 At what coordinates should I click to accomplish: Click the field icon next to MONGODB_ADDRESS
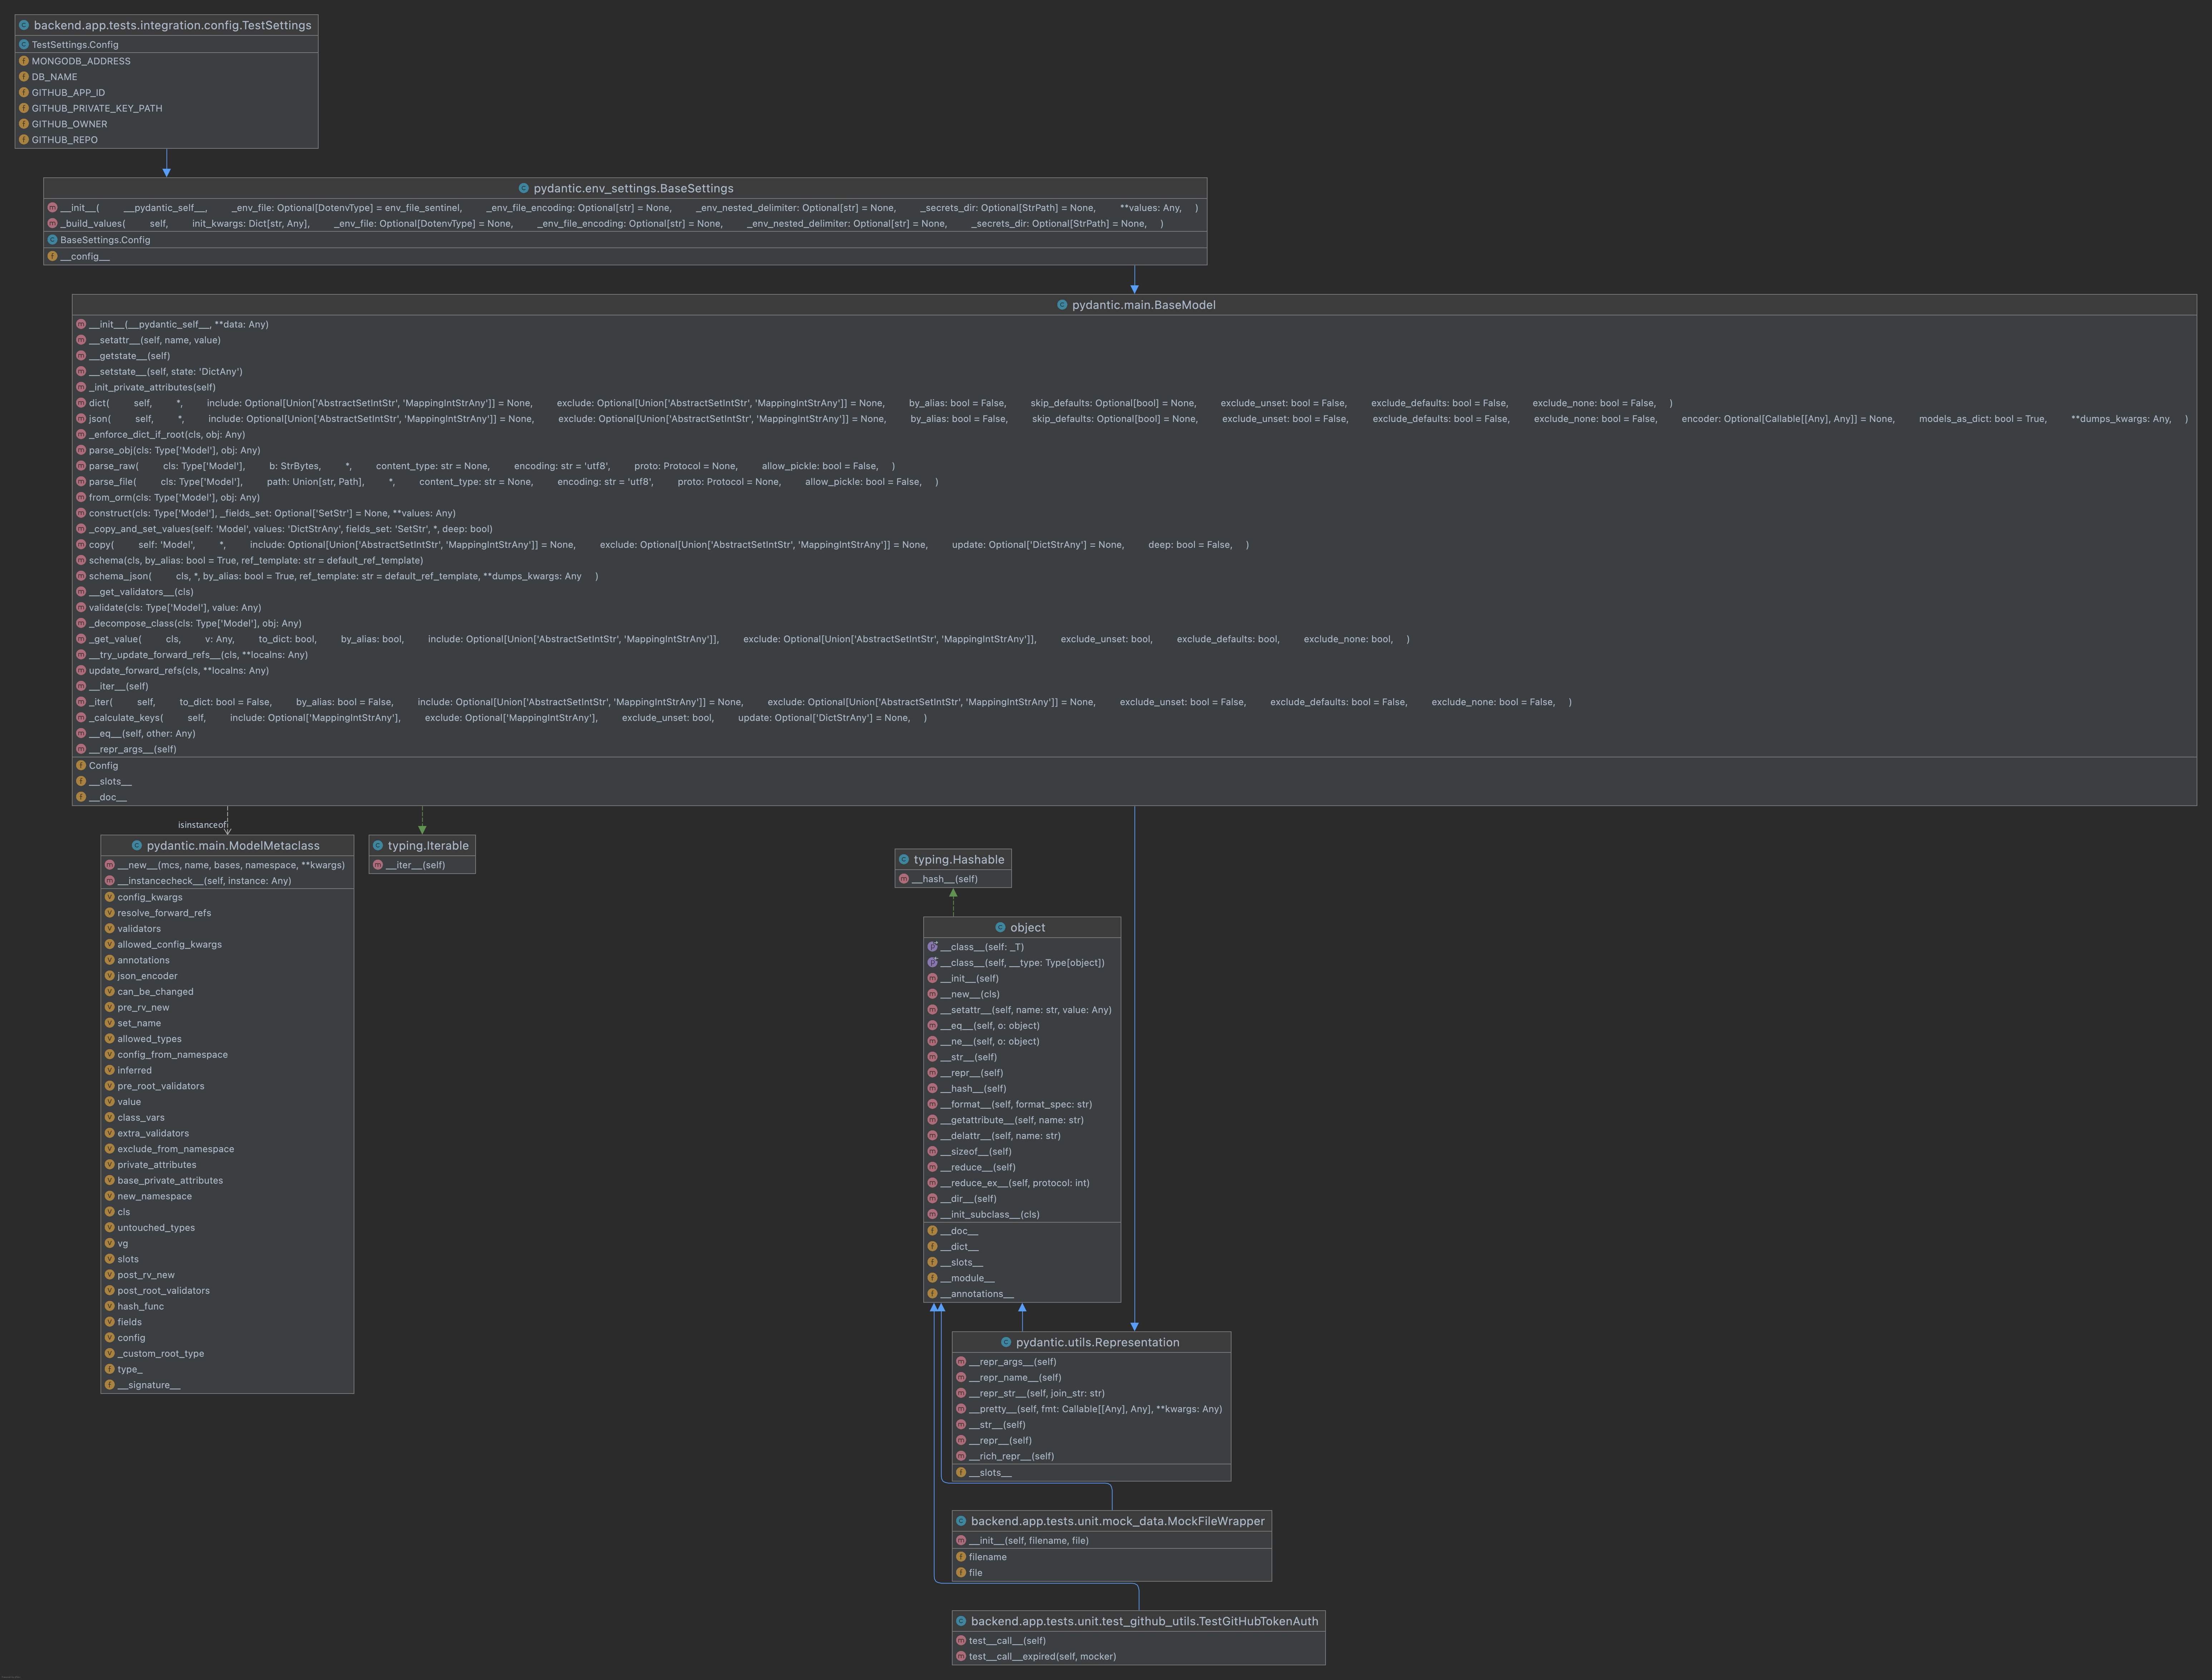point(24,61)
